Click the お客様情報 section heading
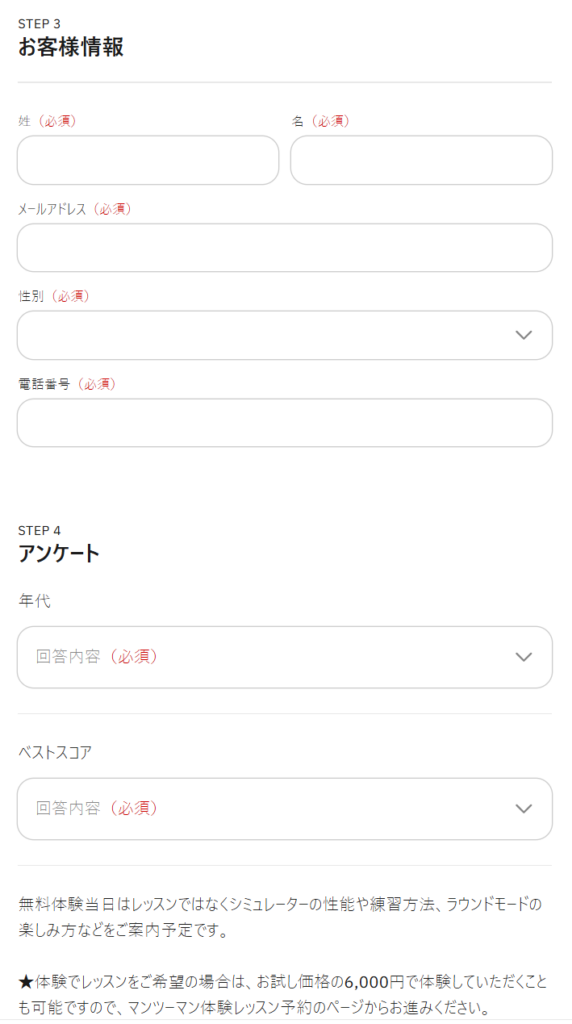 click(x=71, y=48)
